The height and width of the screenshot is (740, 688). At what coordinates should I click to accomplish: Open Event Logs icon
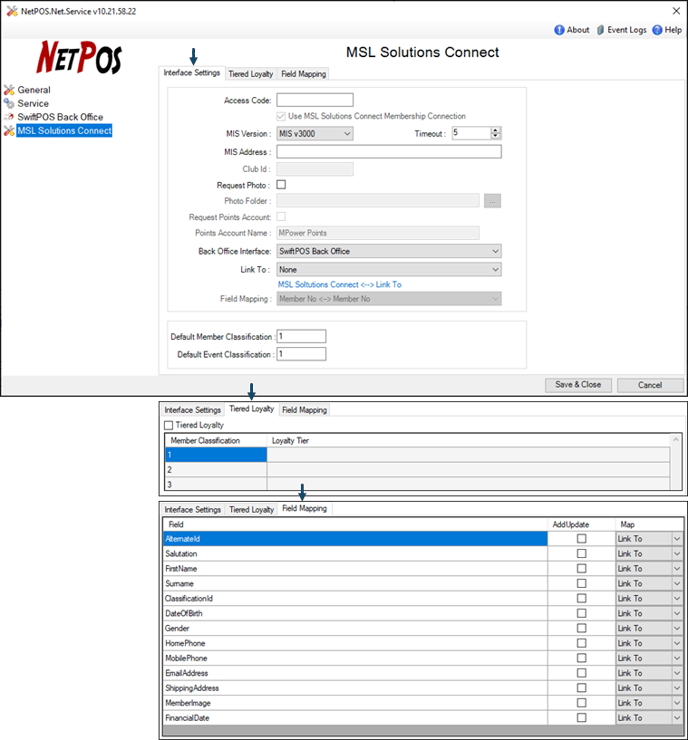600,30
